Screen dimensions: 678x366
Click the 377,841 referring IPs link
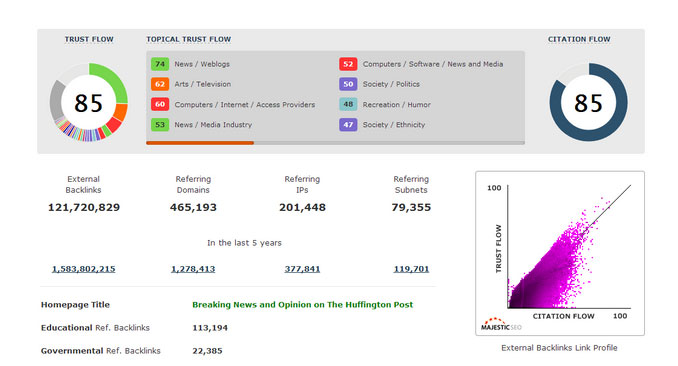[x=302, y=269]
